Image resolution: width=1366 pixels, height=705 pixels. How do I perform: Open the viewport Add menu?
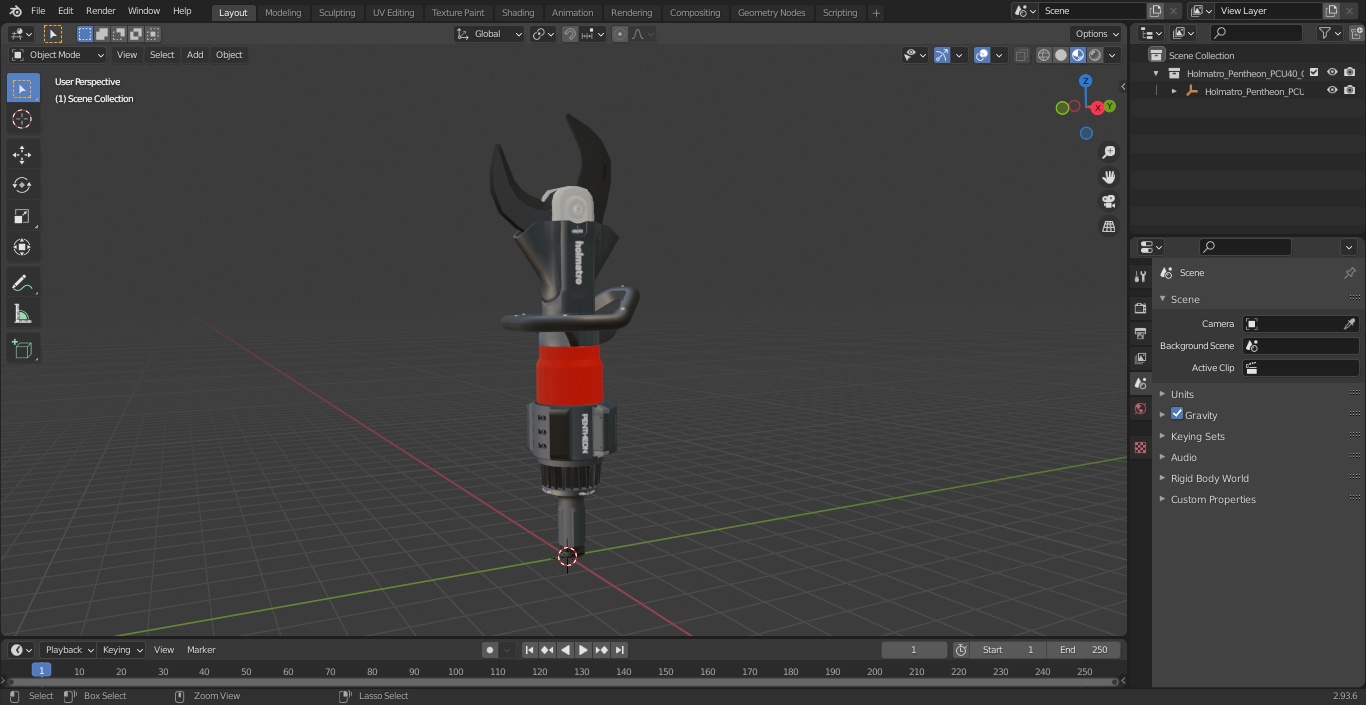pyautogui.click(x=195, y=55)
